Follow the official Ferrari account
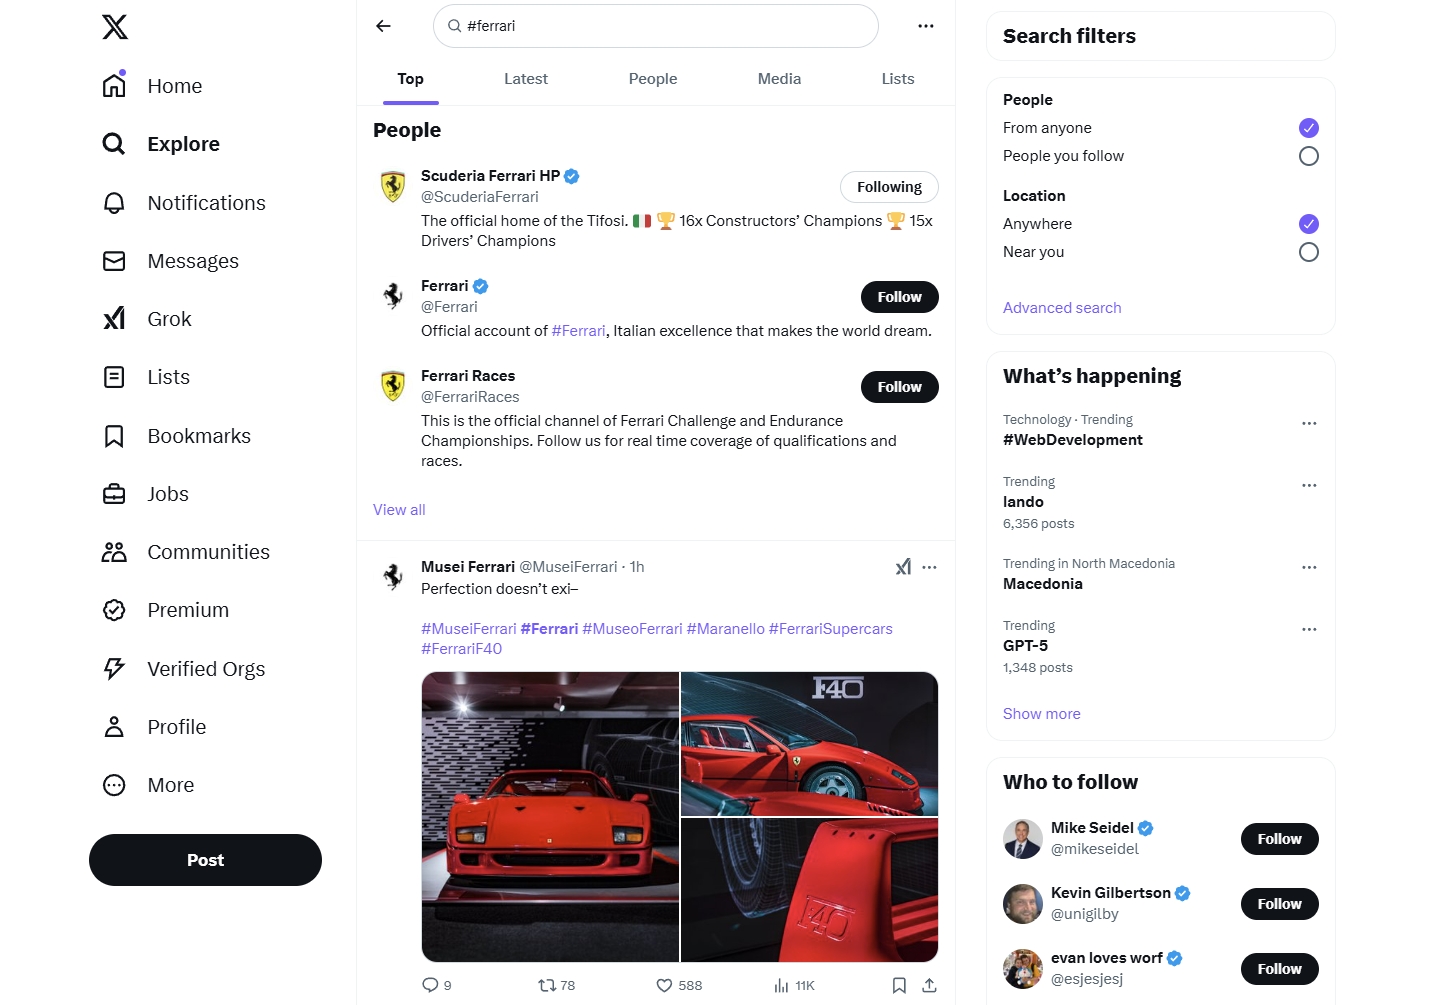The width and height of the screenshot is (1433, 1005). point(898,296)
